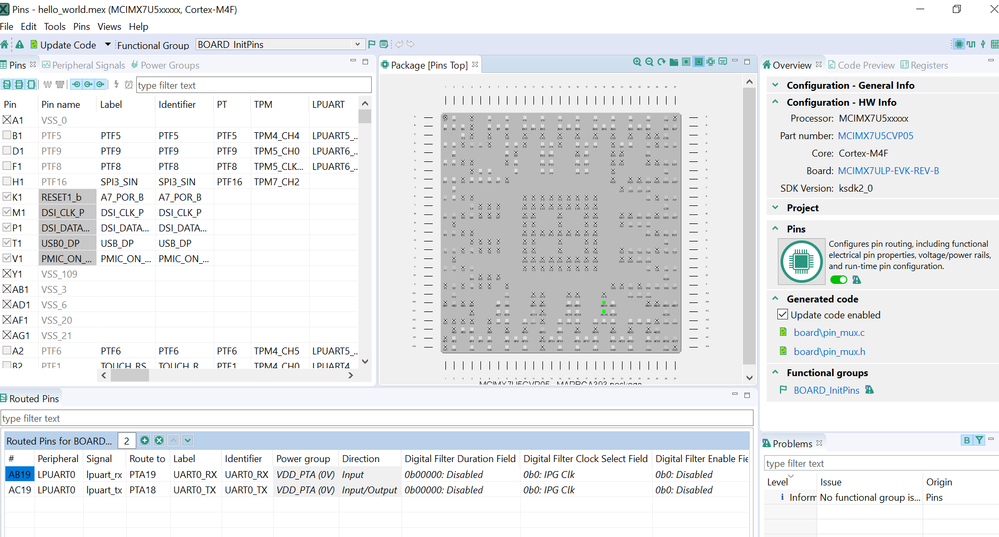Toggle the checkbox for pin M1 DSI_CLK_P
Viewport: 999px width, 537px height.
[6, 211]
